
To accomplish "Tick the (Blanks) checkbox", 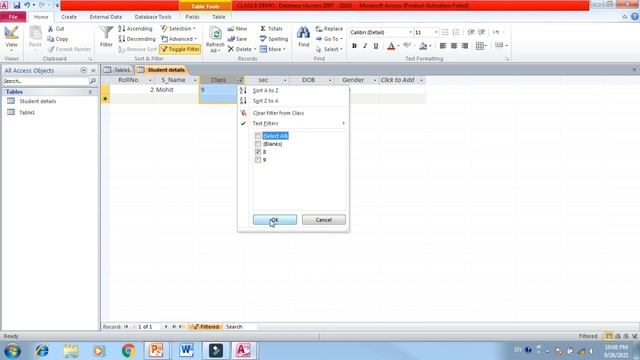I will [x=258, y=144].
